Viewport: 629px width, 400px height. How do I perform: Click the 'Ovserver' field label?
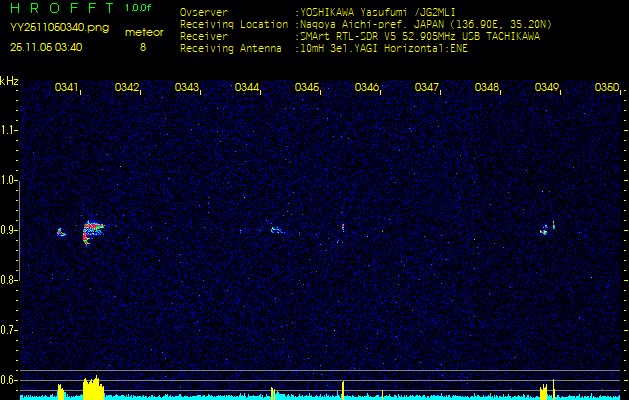[204, 12]
